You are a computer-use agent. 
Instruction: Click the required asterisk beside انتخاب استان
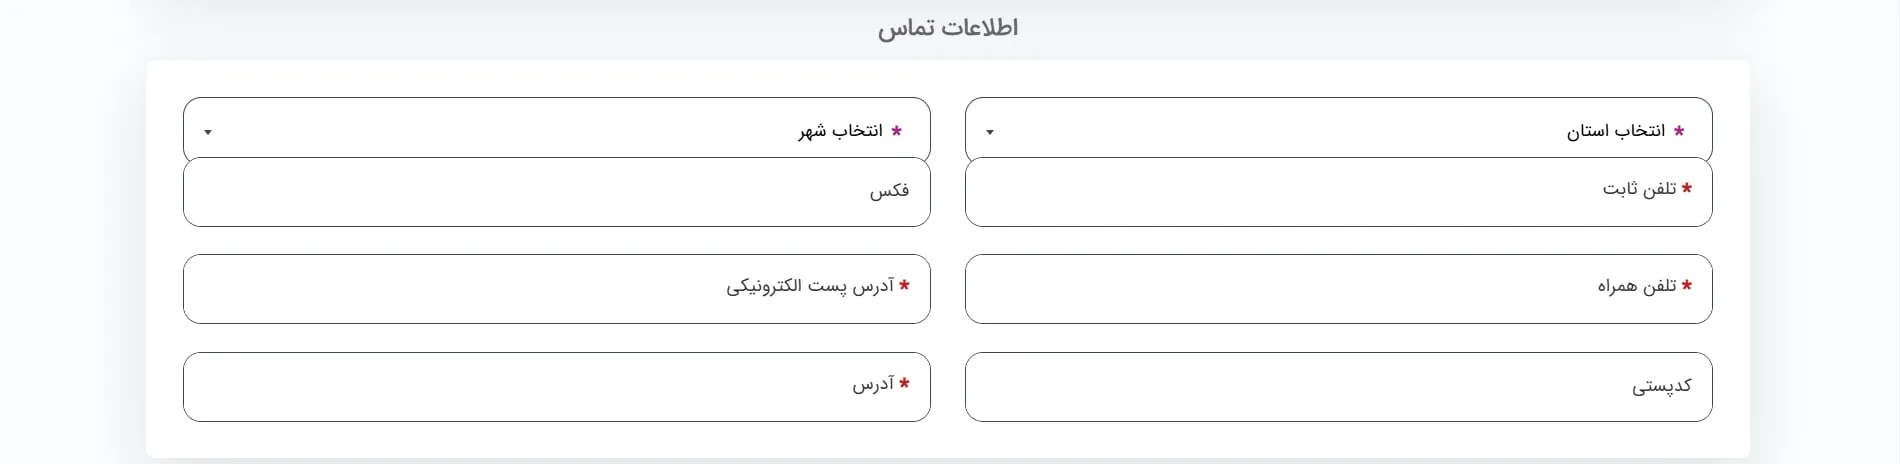[1679, 131]
